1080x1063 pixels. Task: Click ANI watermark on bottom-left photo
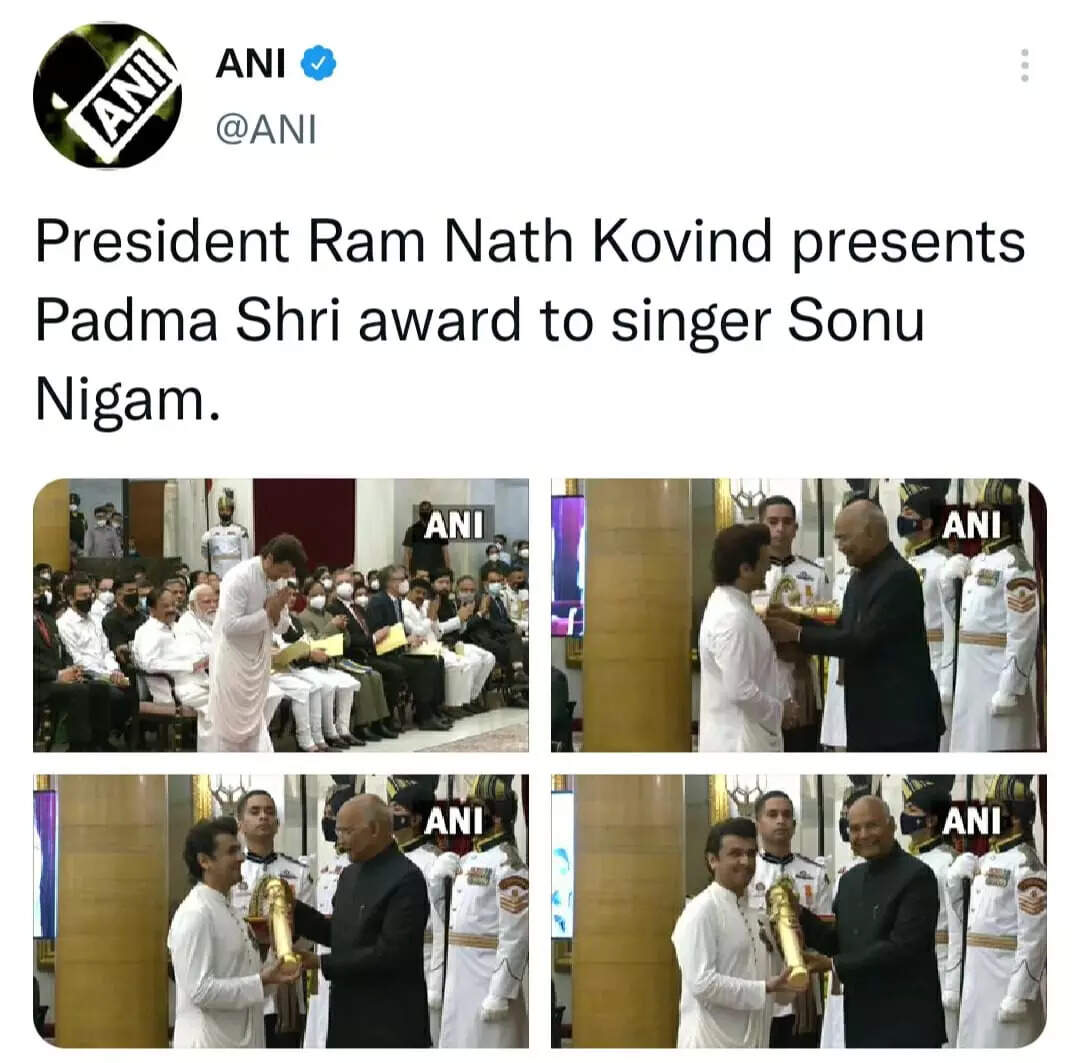[x=454, y=822]
